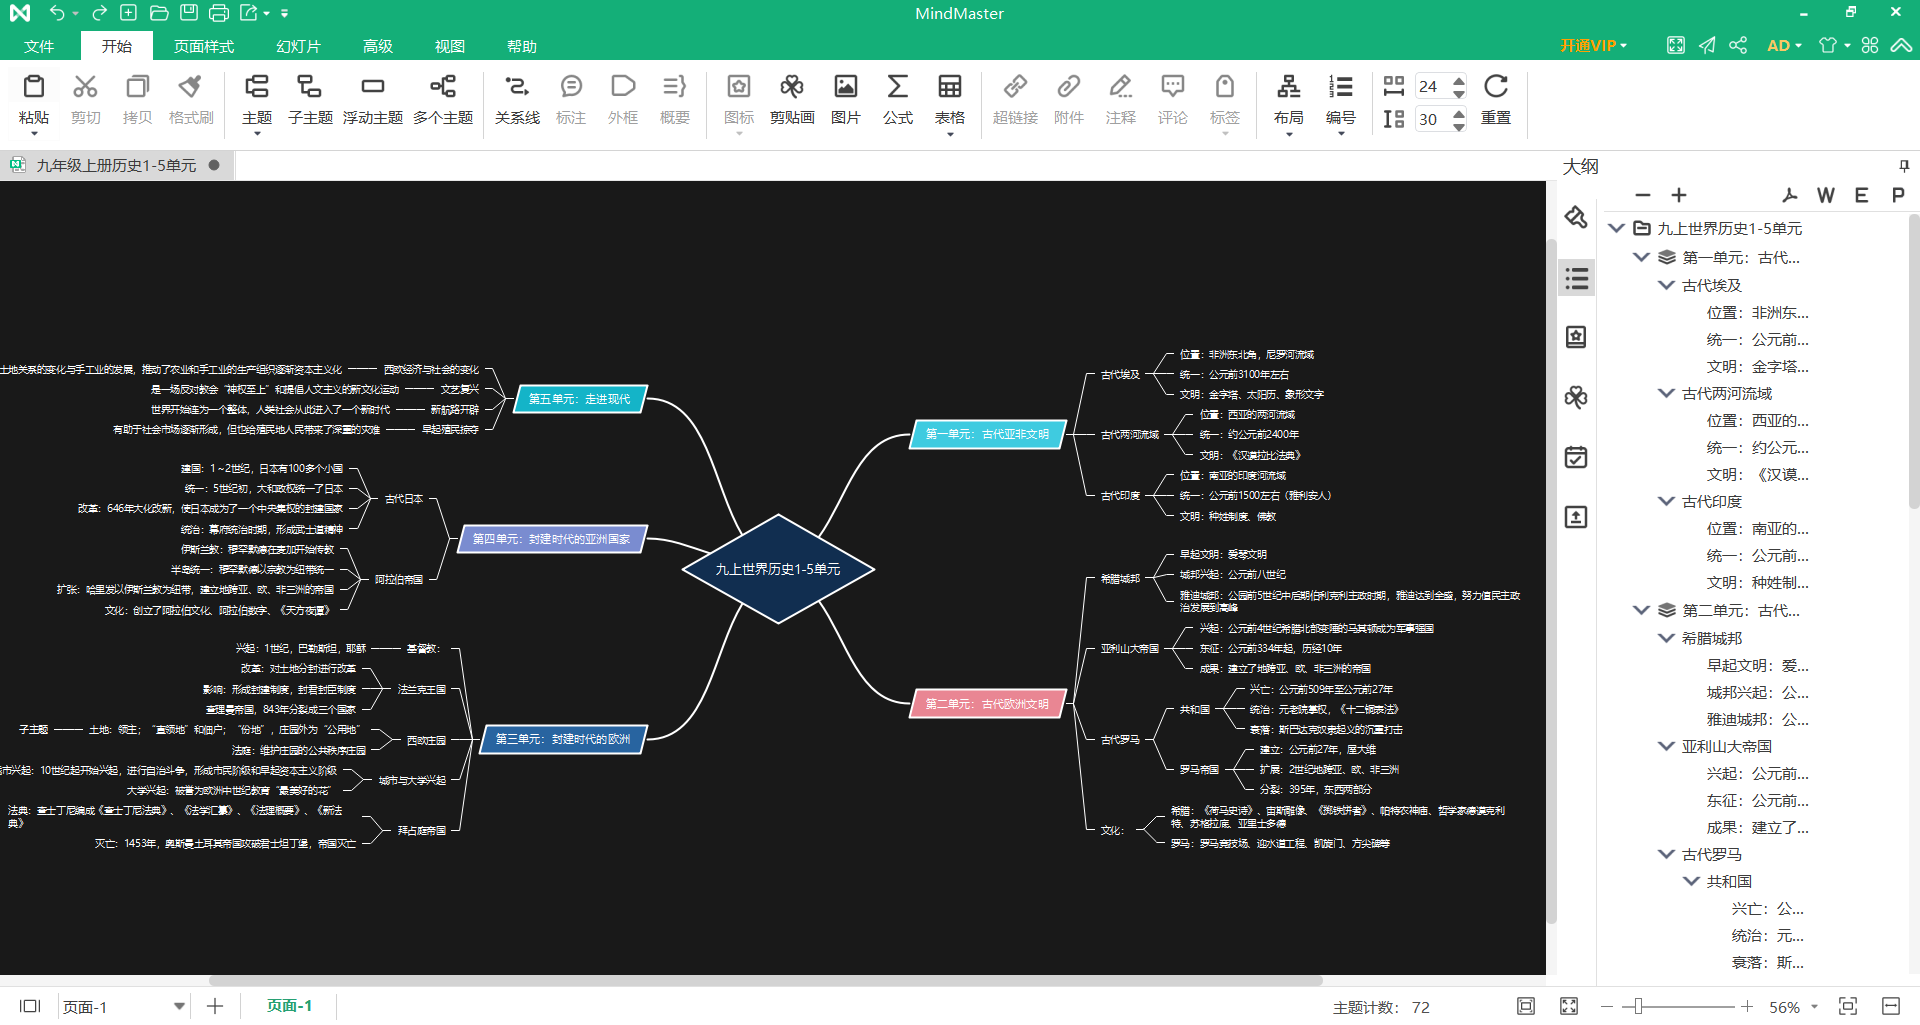Click the central topic 九上世界历史1-5单元
This screenshot has height=1025, width=1920.
tap(778, 569)
